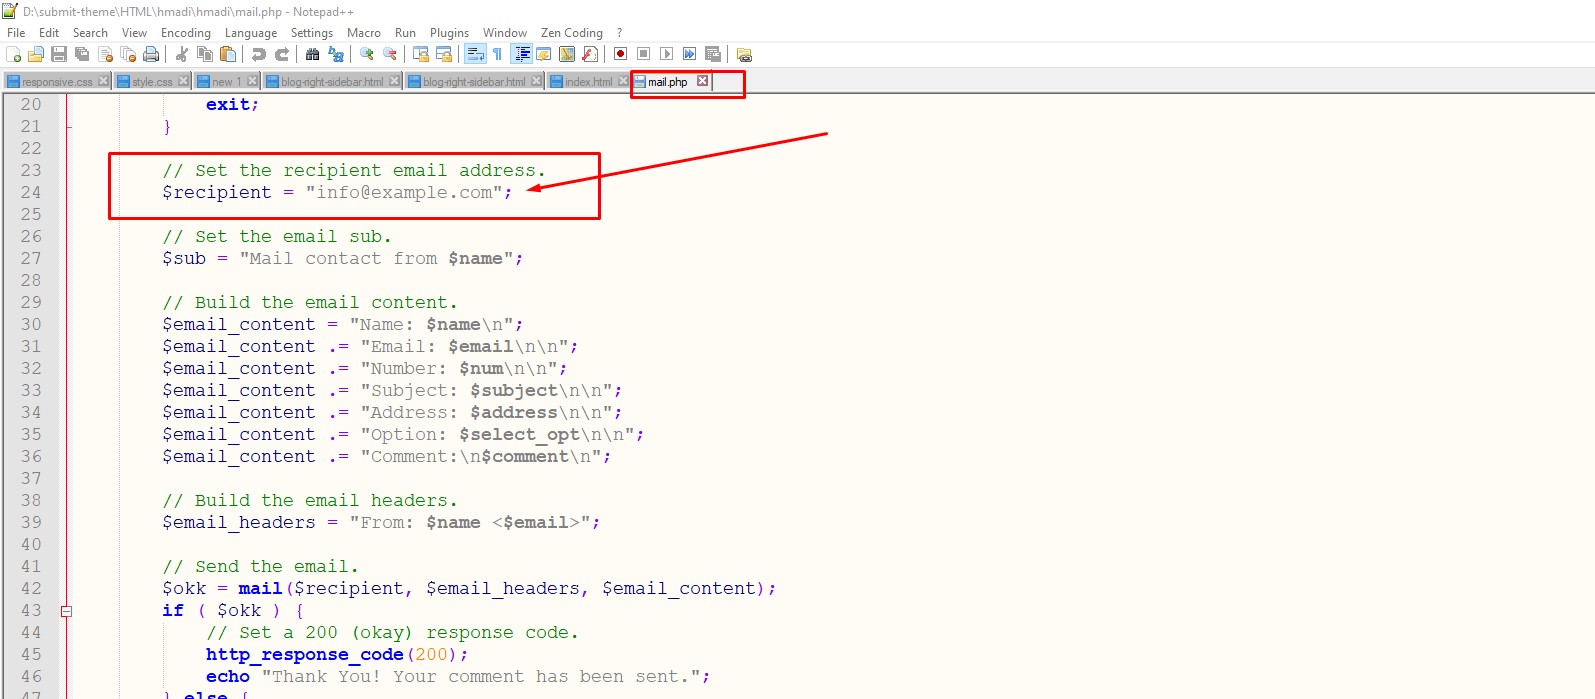1595x699 pixels.
Task: Toggle the indent guide toolbar icon
Action: click(x=521, y=54)
